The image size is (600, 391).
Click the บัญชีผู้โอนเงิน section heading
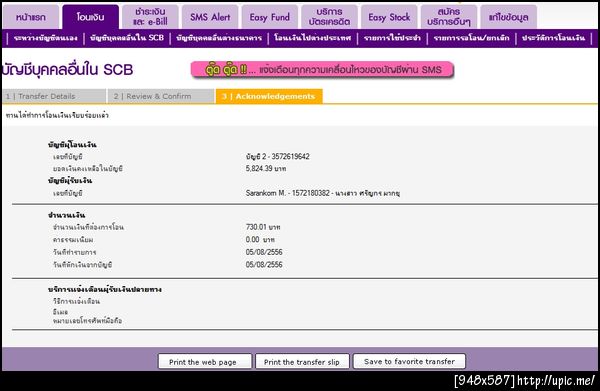[x=72, y=145]
